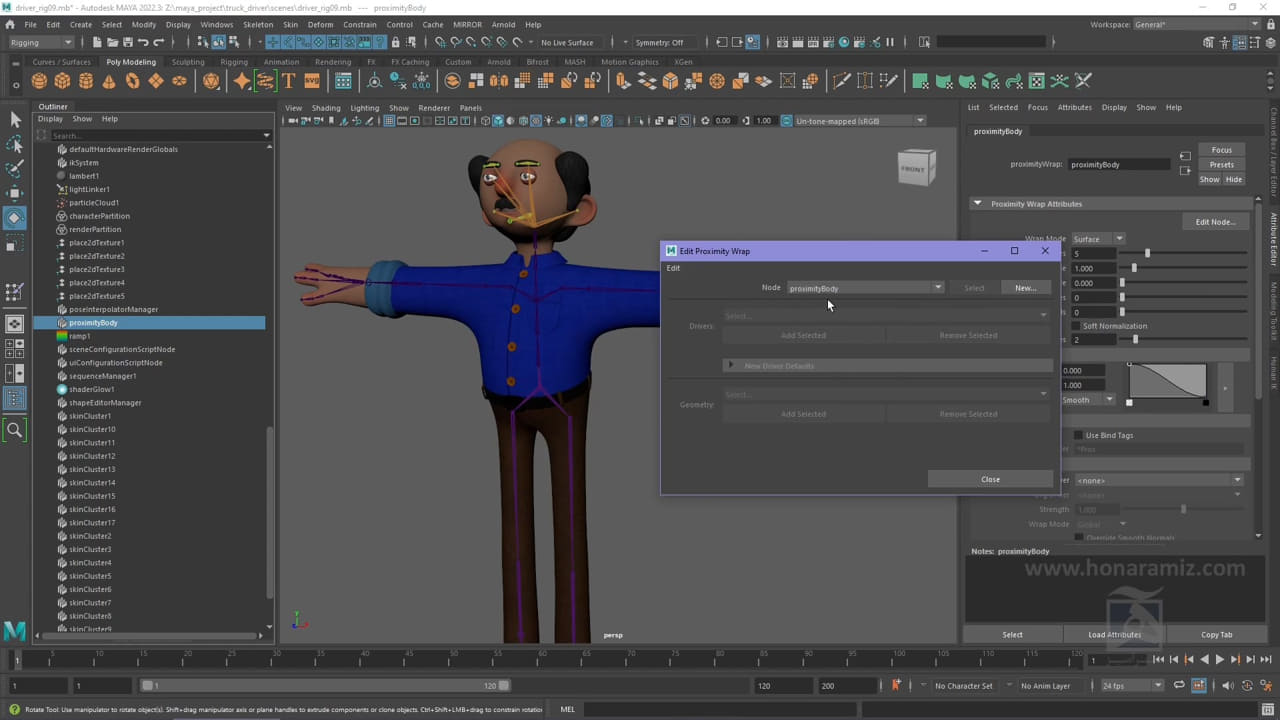Create a polygon sphere from the shelf
Viewport: 1280px width, 720px height.
coord(40,81)
